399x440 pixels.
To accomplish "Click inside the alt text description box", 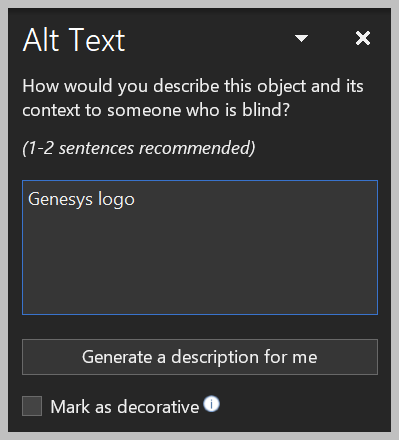I will pyautogui.click(x=200, y=247).
